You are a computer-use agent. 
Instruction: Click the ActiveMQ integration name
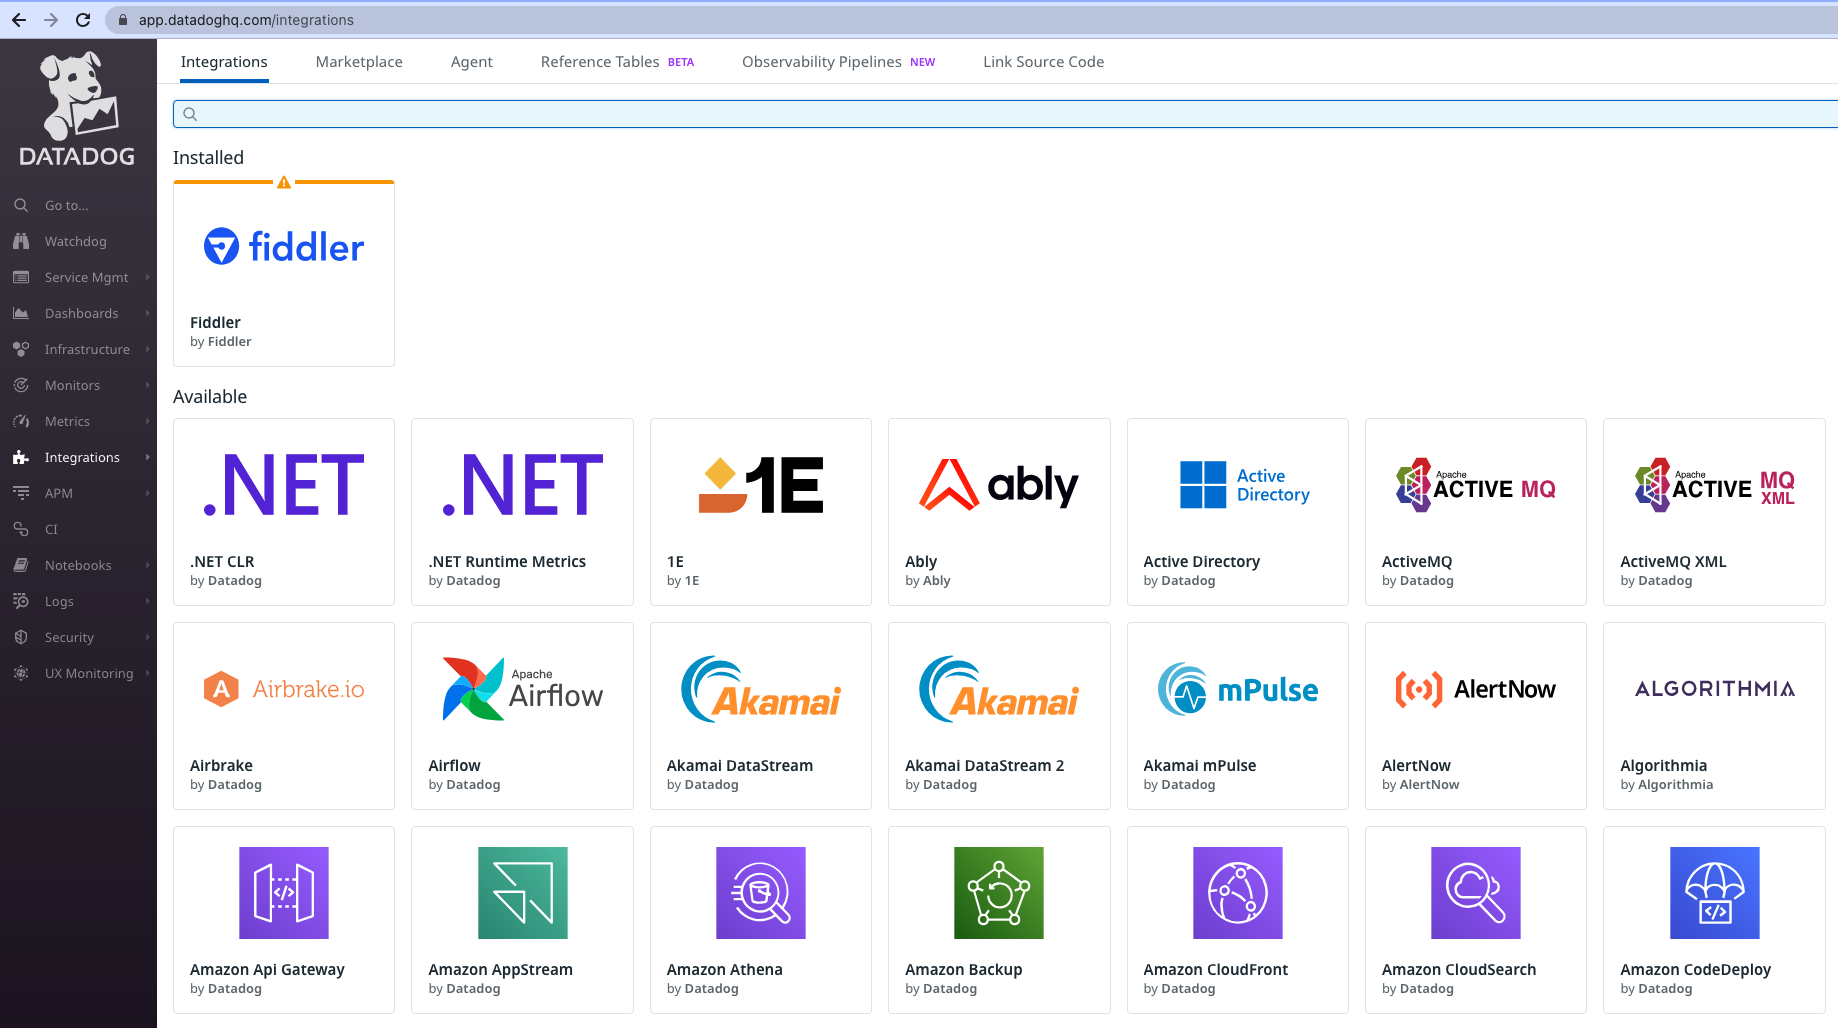point(1417,562)
